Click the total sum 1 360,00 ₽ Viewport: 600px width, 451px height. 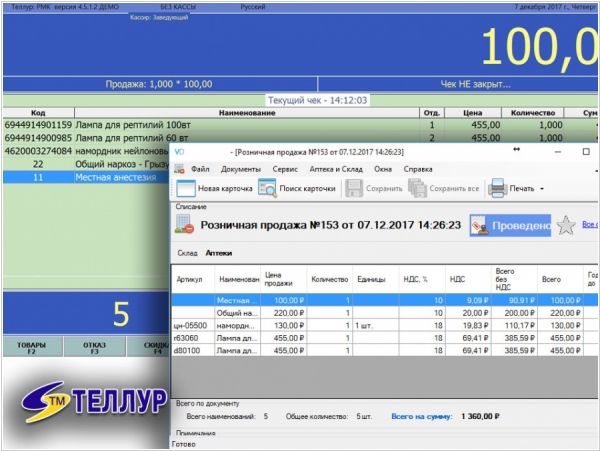click(480, 416)
